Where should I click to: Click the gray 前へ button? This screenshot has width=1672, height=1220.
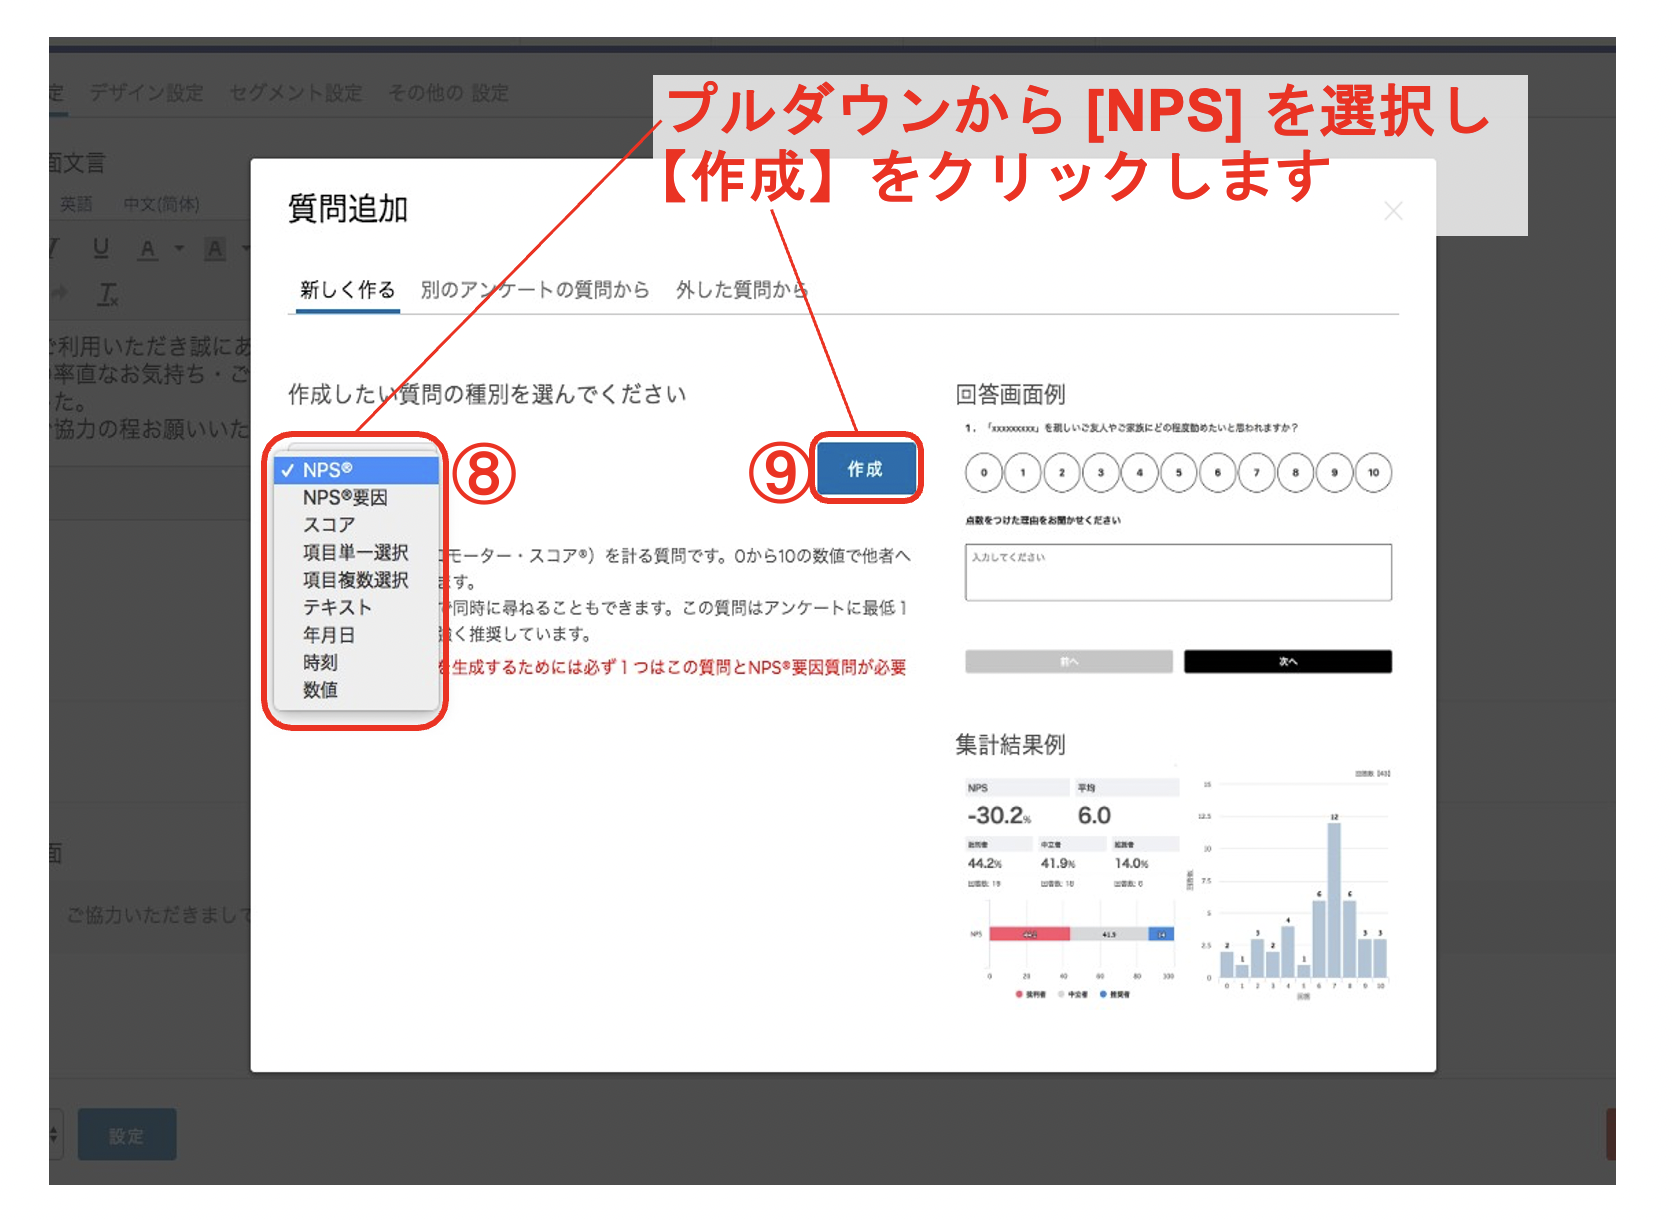[1069, 661]
